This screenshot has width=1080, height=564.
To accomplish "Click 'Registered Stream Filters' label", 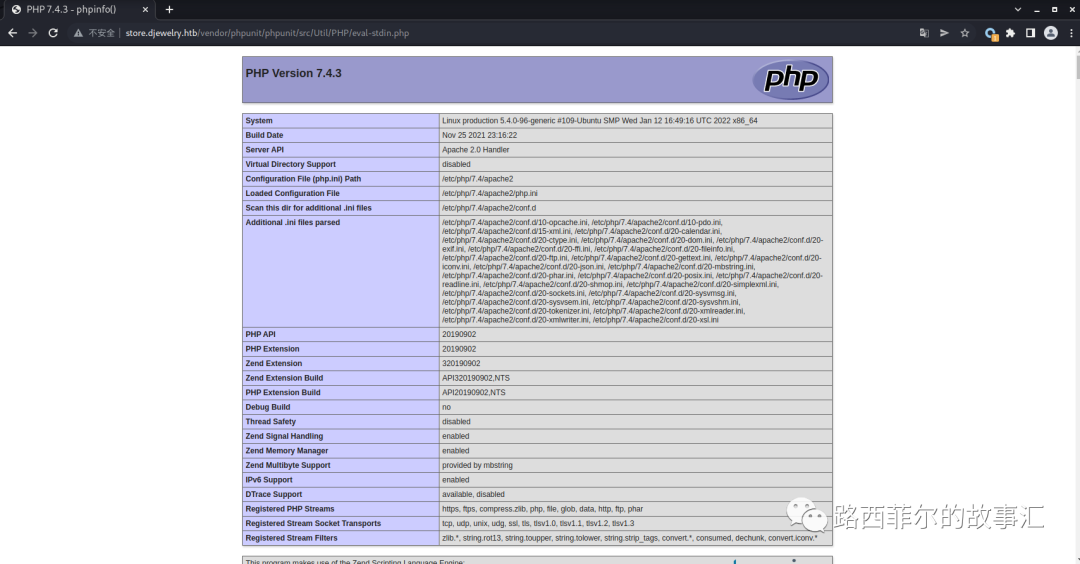I will coord(291,538).
